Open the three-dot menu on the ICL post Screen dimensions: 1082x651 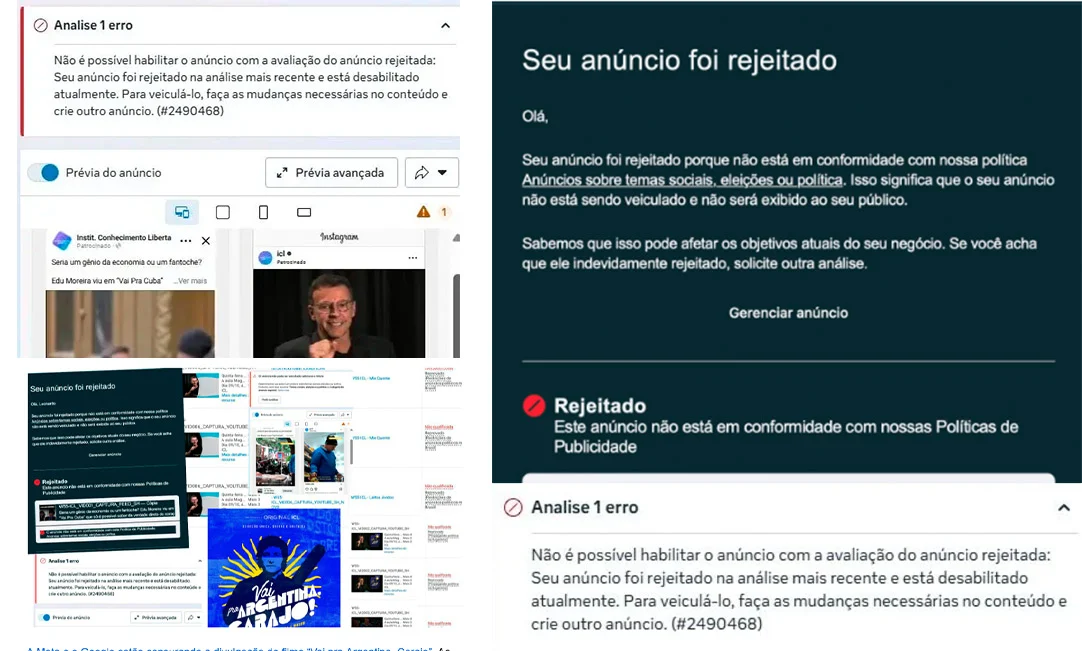coord(185,241)
